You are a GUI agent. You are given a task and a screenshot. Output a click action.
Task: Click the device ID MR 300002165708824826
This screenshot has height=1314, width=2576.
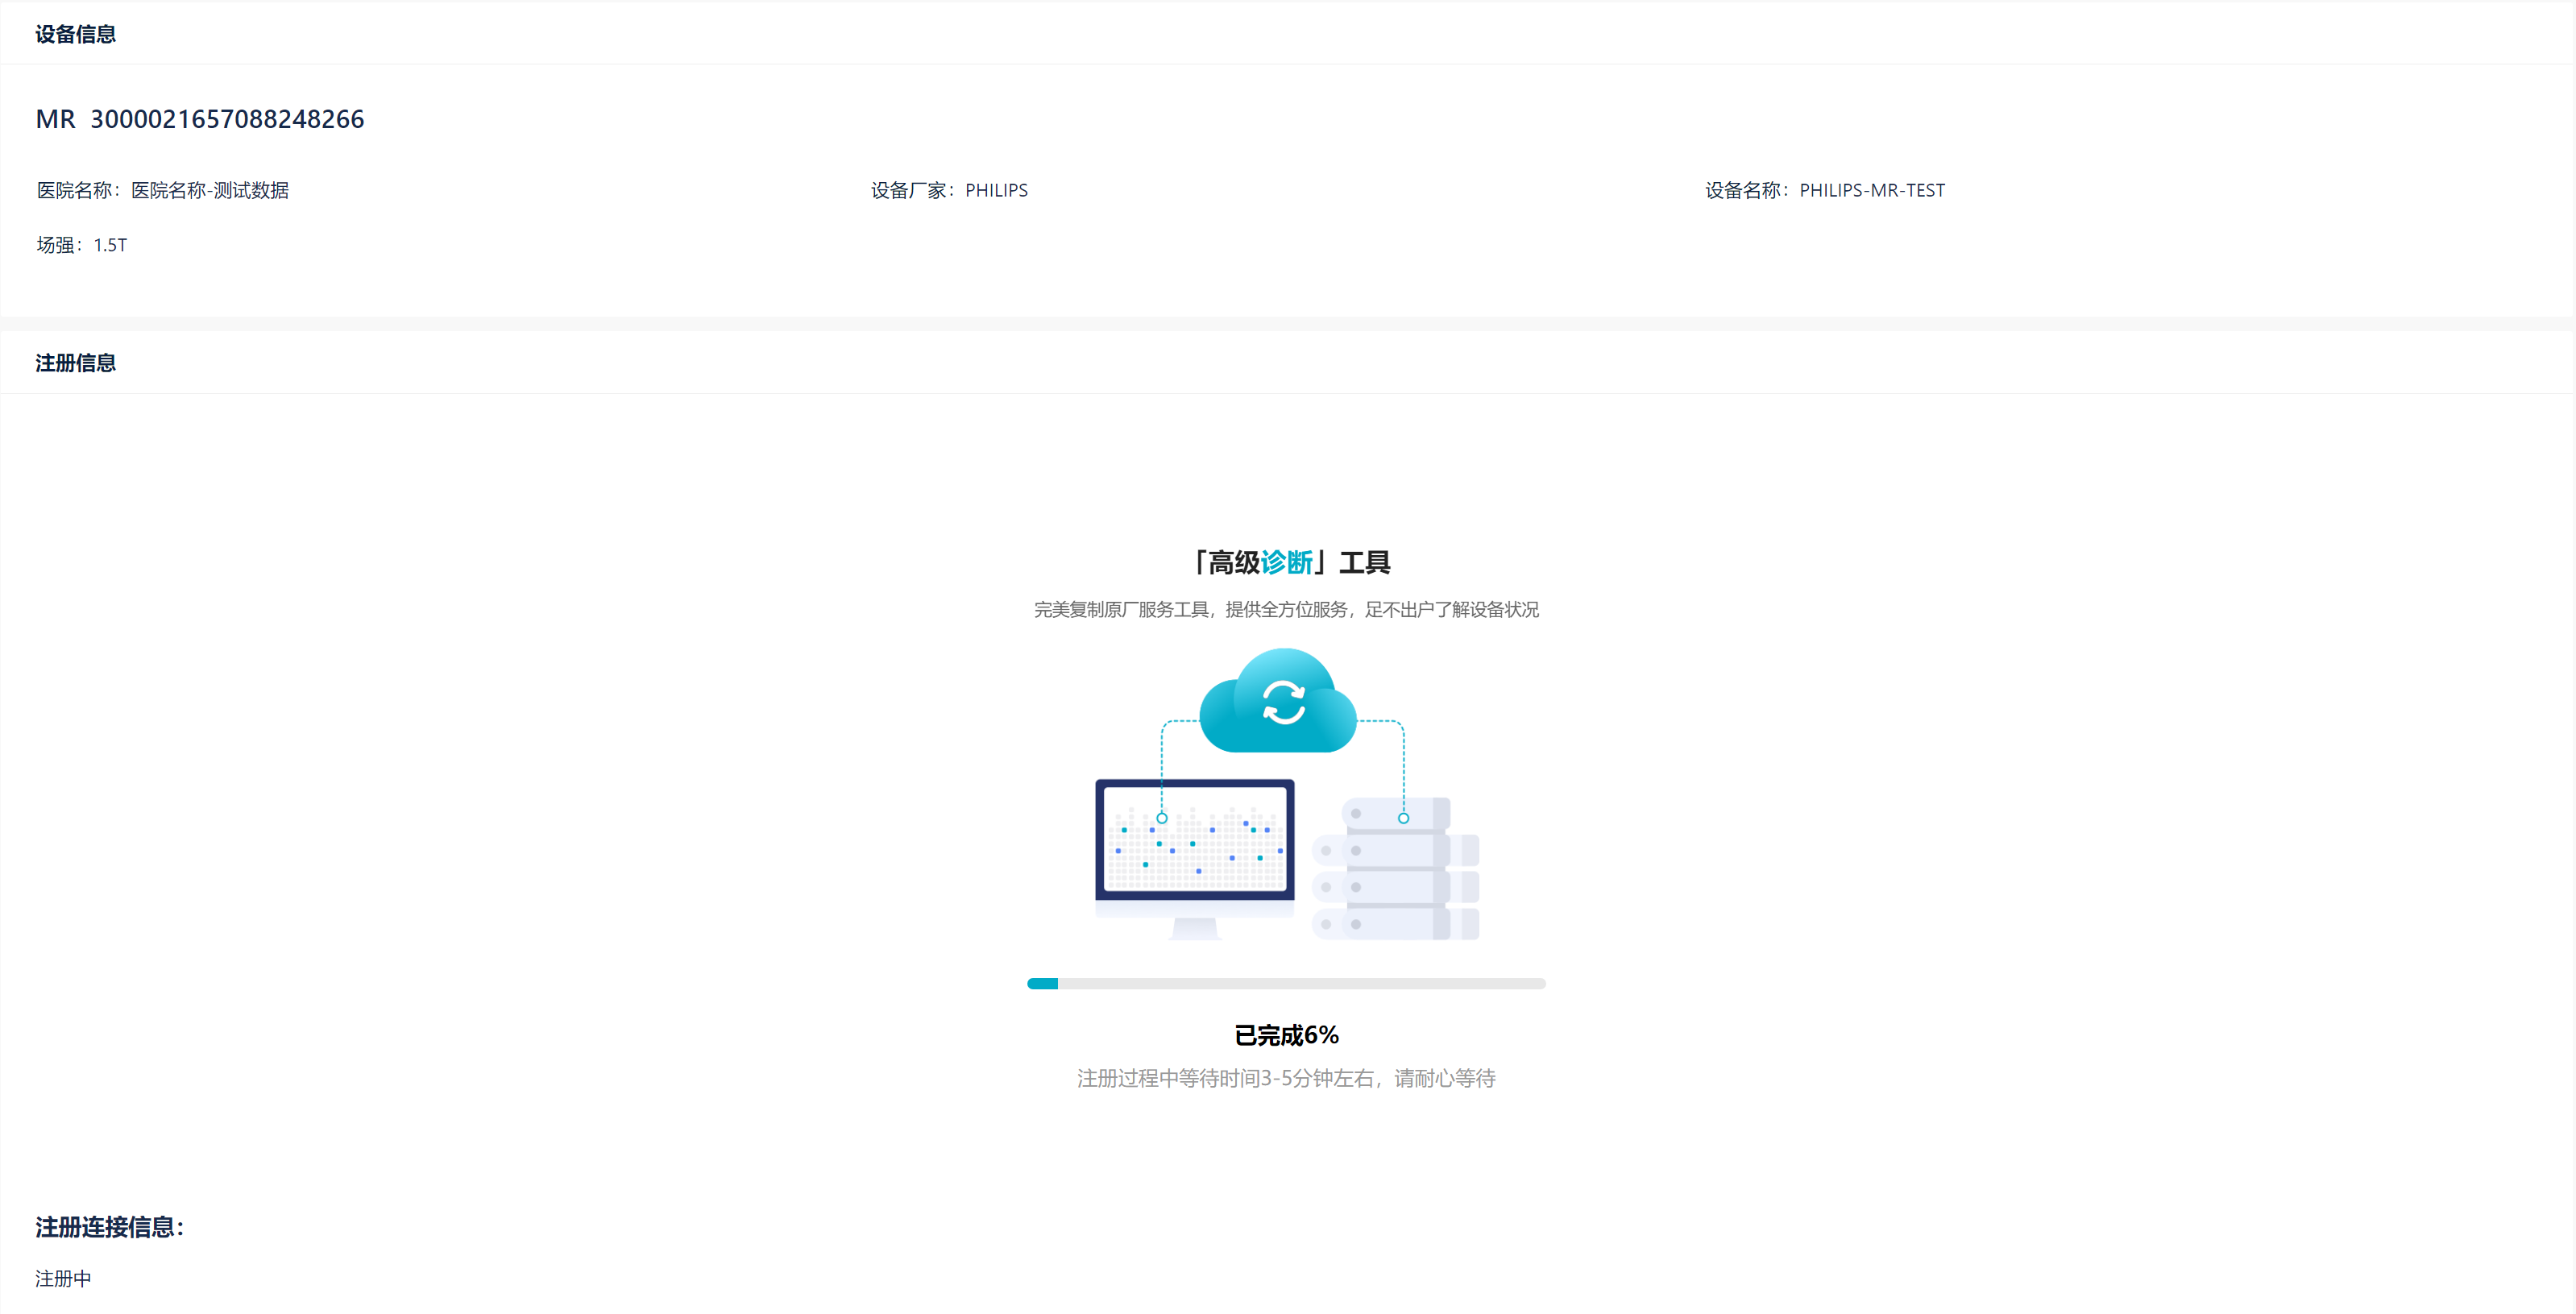pos(199,119)
